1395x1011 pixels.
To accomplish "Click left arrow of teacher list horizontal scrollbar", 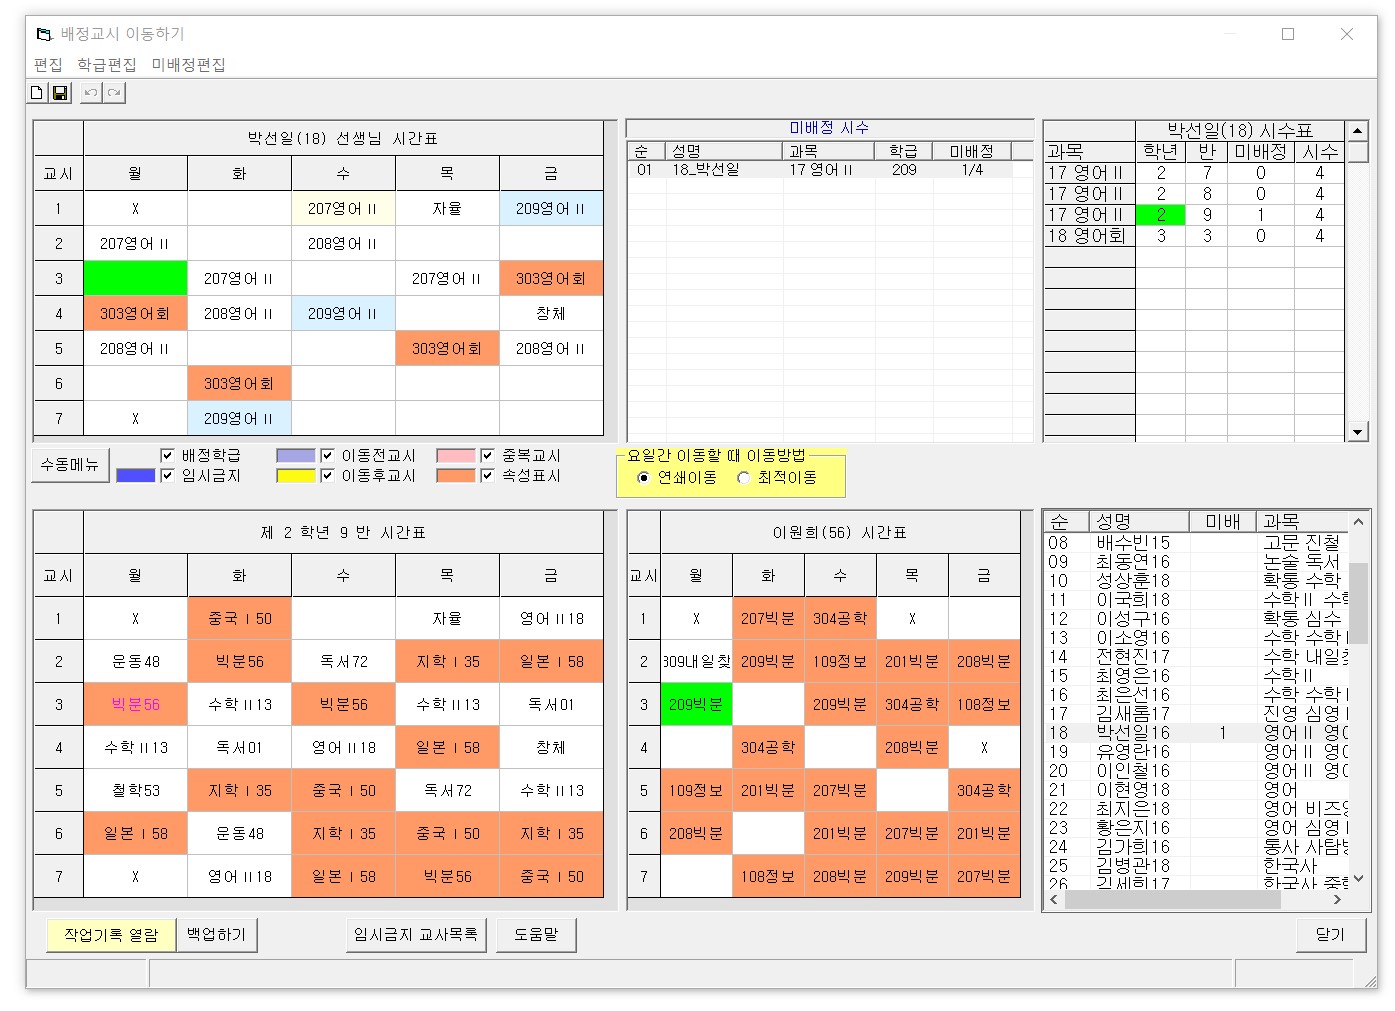I will tap(1054, 899).
